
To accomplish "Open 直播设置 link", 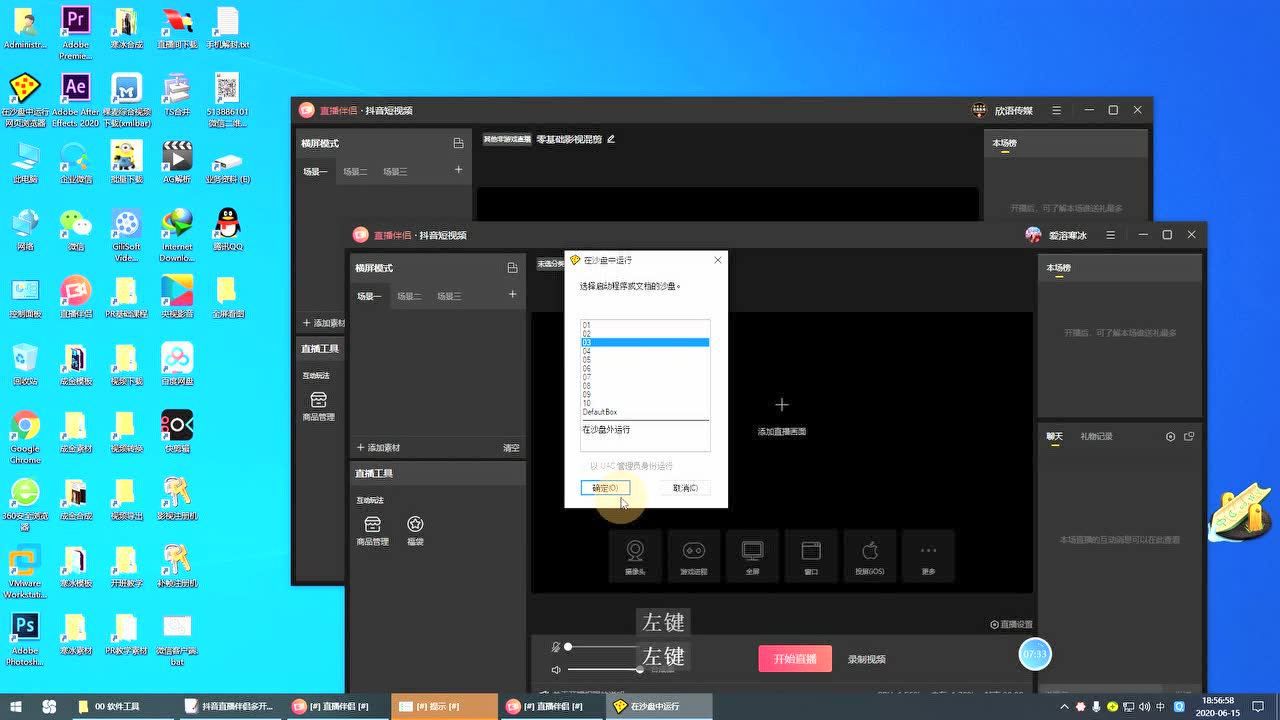I will click(x=1011, y=624).
